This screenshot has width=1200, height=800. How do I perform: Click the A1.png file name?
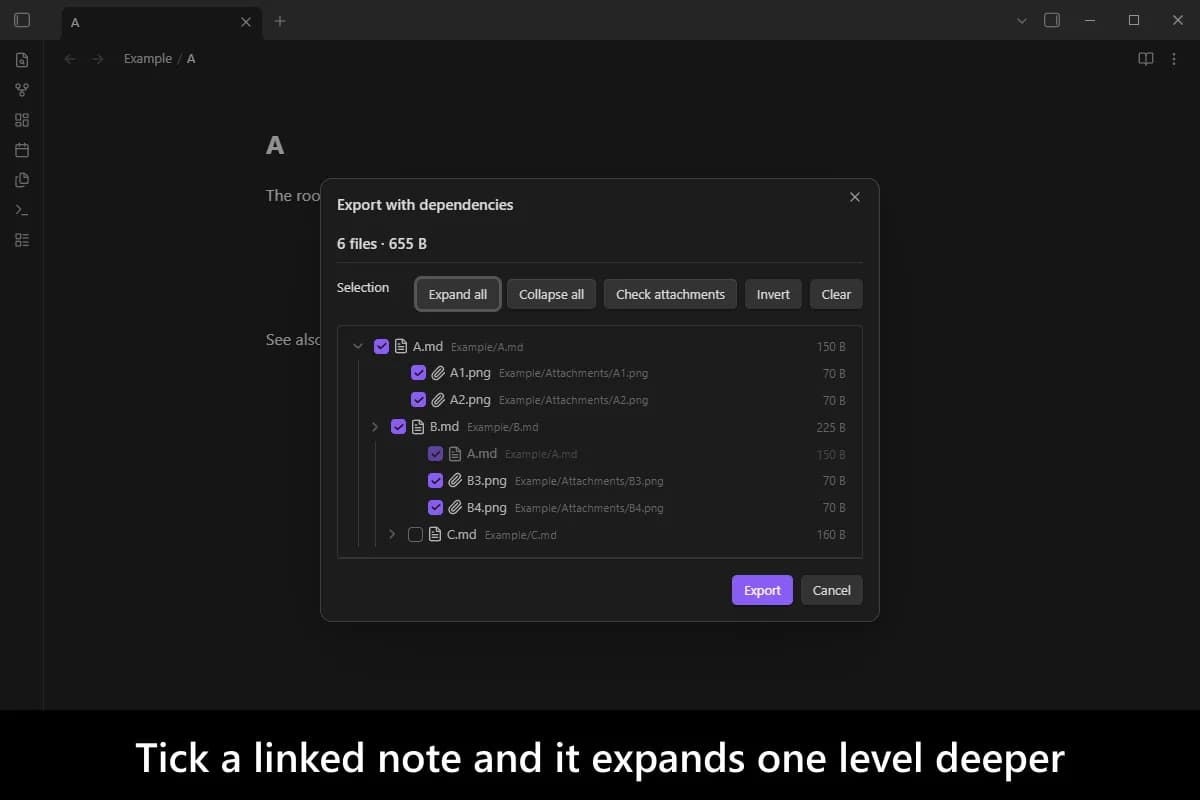click(x=470, y=373)
